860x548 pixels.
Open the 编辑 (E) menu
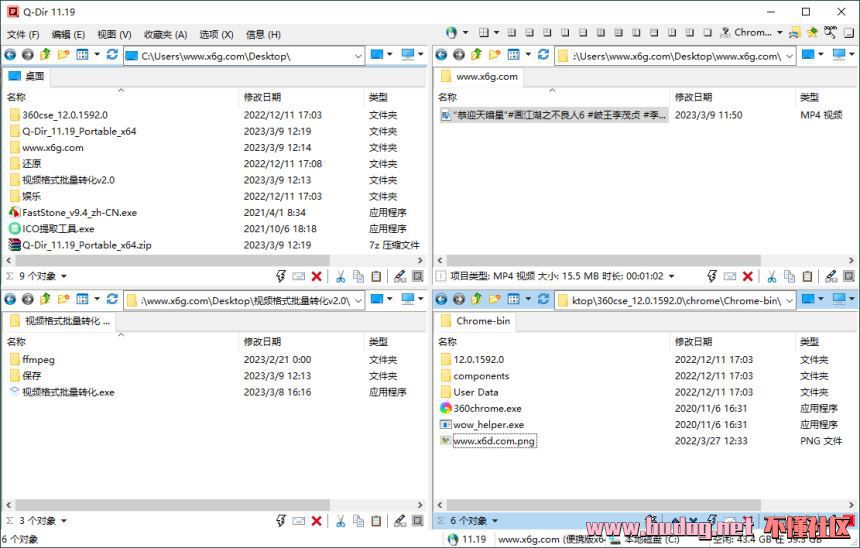coord(68,35)
